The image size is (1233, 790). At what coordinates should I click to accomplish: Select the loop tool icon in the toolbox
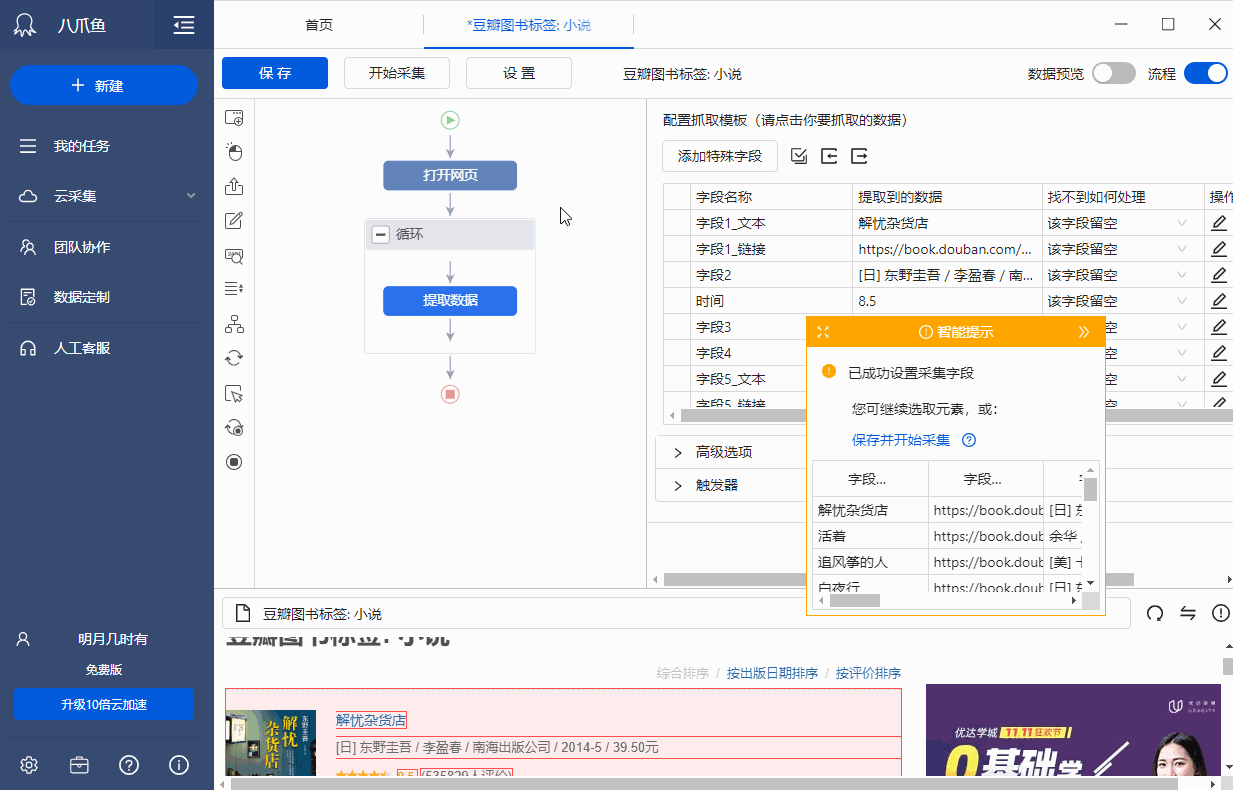tap(234, 358)
